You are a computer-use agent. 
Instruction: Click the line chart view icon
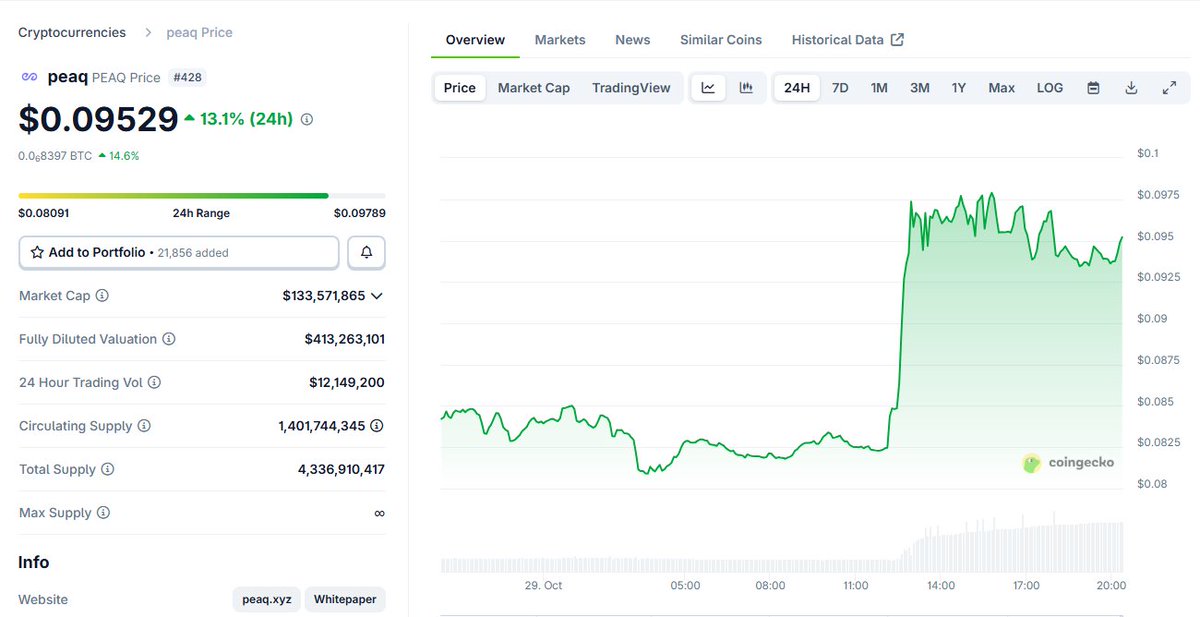[708, 88]
